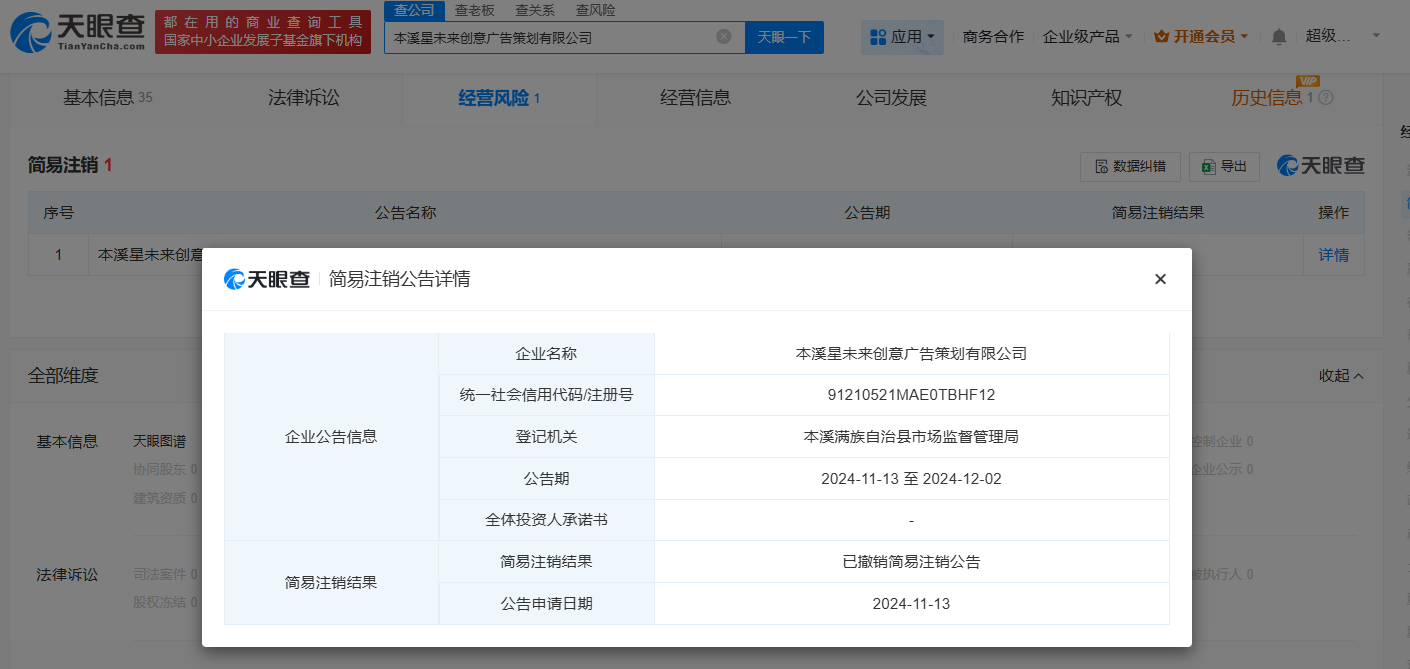Visit the 商务合作 link
Screen dimensions: 1410x669
(992, 34)
